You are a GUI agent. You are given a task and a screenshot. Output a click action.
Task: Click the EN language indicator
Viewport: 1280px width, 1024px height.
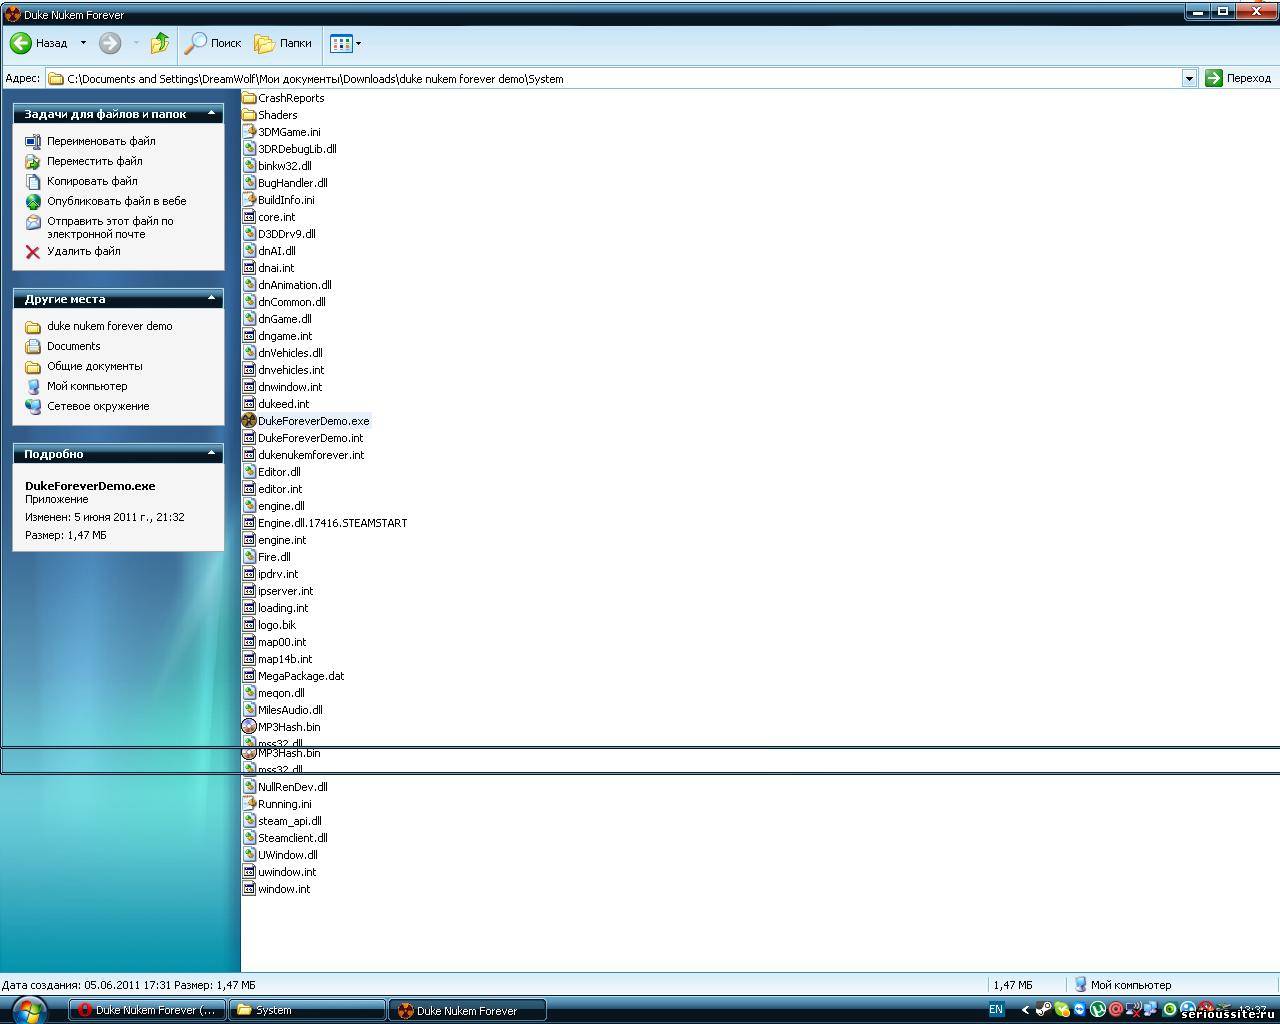point(996,1010)
